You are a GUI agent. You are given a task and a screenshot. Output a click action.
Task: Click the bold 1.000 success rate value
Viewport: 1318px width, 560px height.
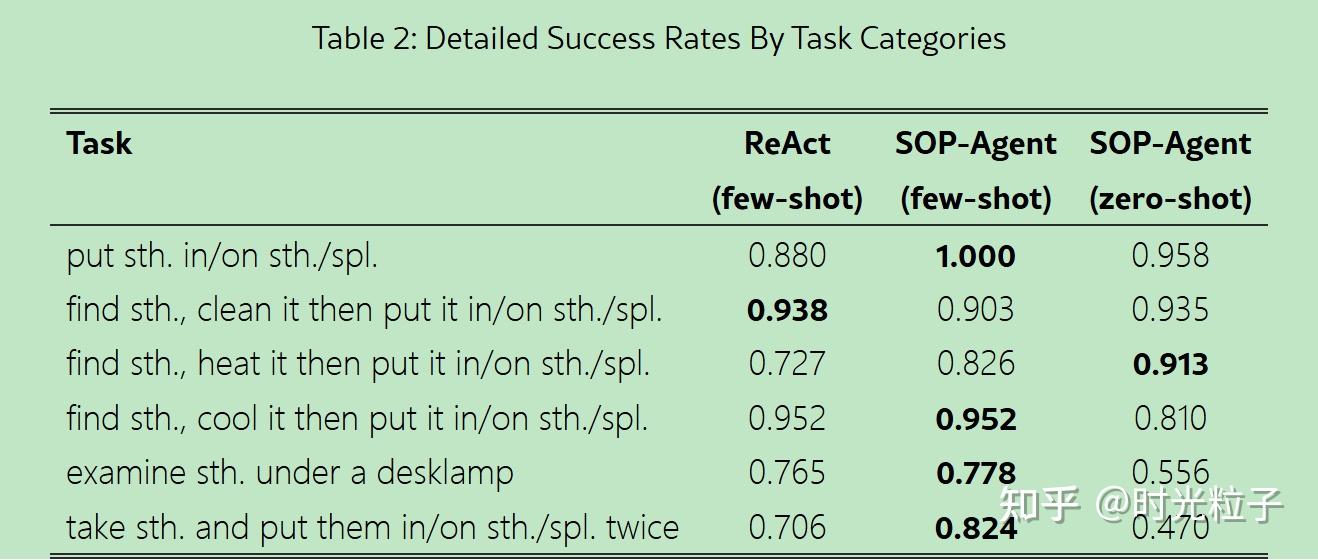(x=975, y=256)
